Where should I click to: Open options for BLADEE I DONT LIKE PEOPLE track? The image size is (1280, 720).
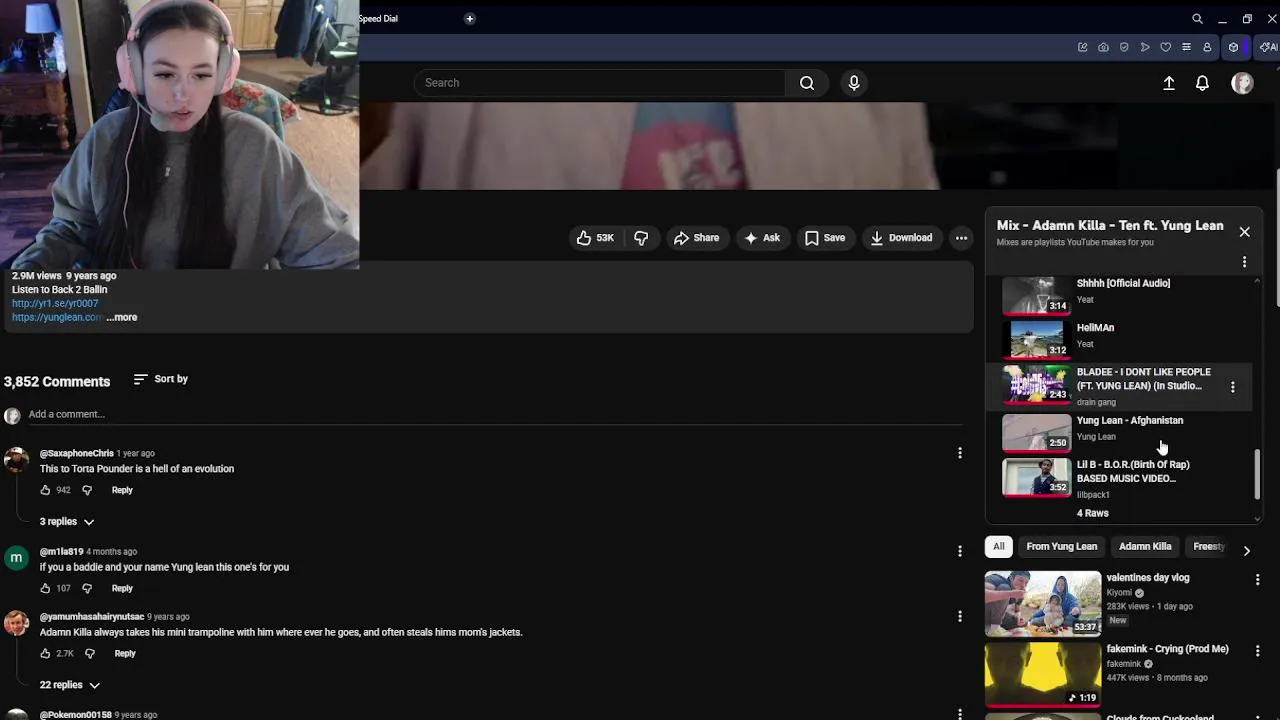tap(1232, 387)
